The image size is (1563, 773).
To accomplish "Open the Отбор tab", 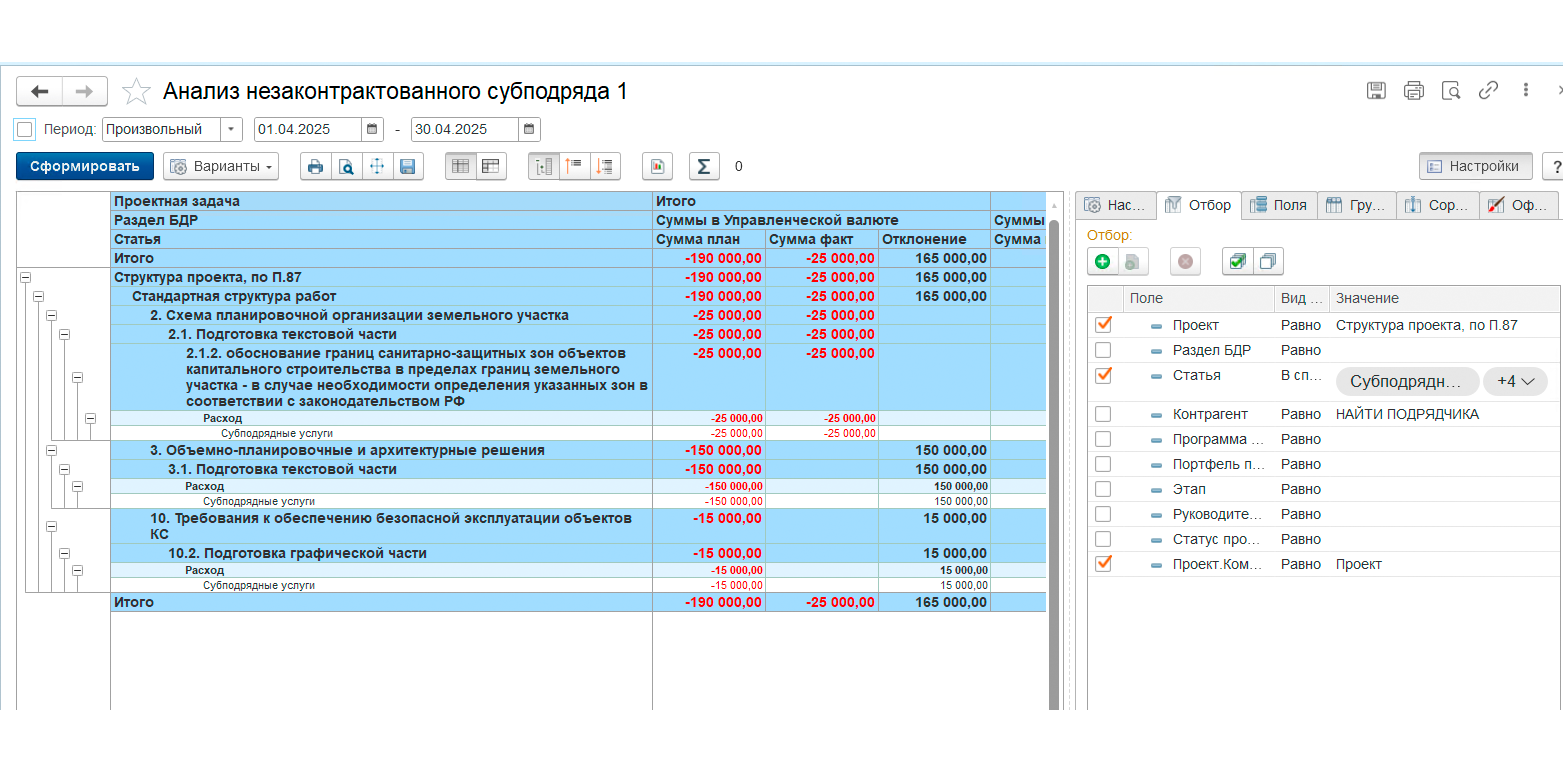I will tap(1199, 205).
